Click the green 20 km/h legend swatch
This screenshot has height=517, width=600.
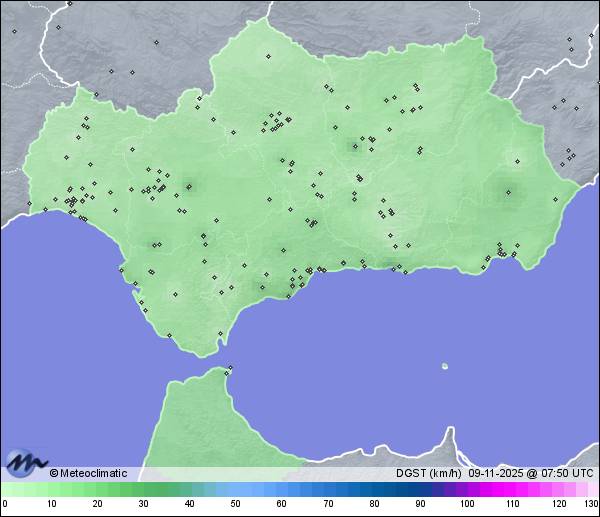(97, 489)
